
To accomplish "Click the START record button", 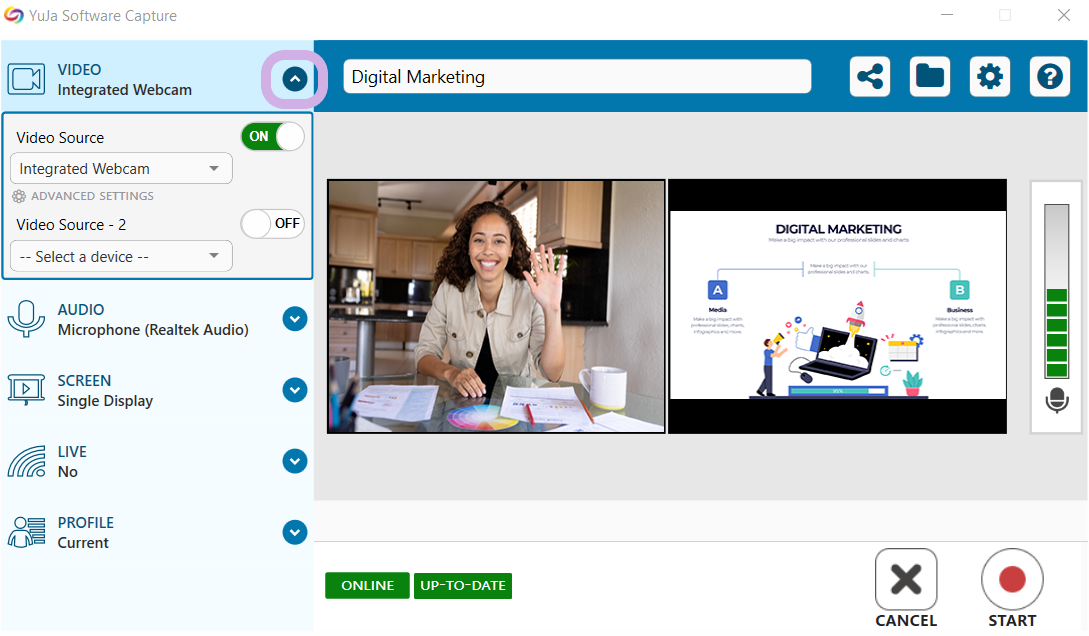I will point(1012,580).
